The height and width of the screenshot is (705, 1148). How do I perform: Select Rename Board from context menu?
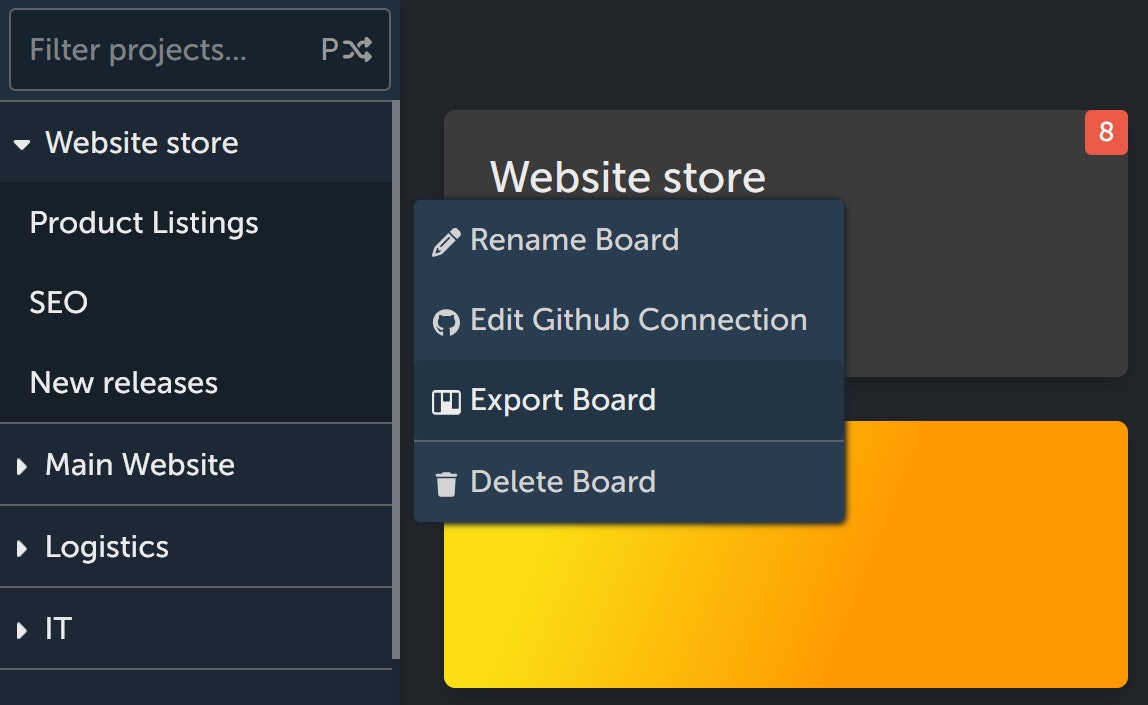574,240
